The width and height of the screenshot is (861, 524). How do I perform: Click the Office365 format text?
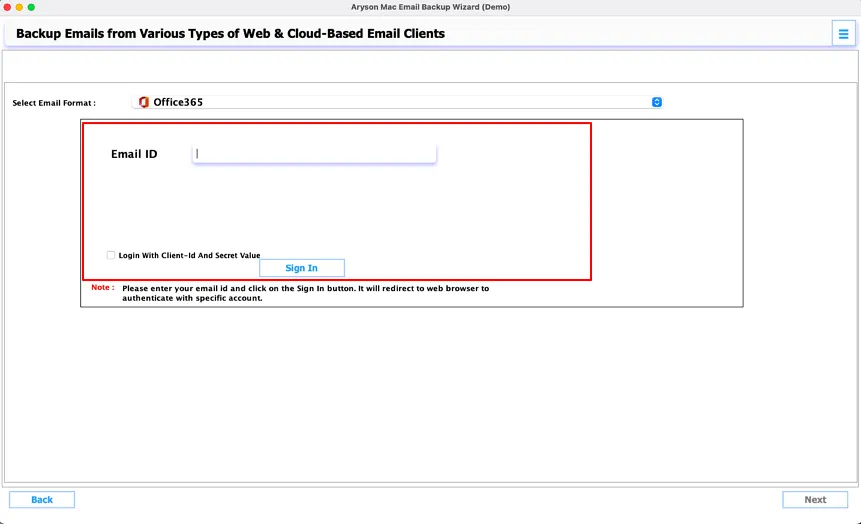pos(178,102)
